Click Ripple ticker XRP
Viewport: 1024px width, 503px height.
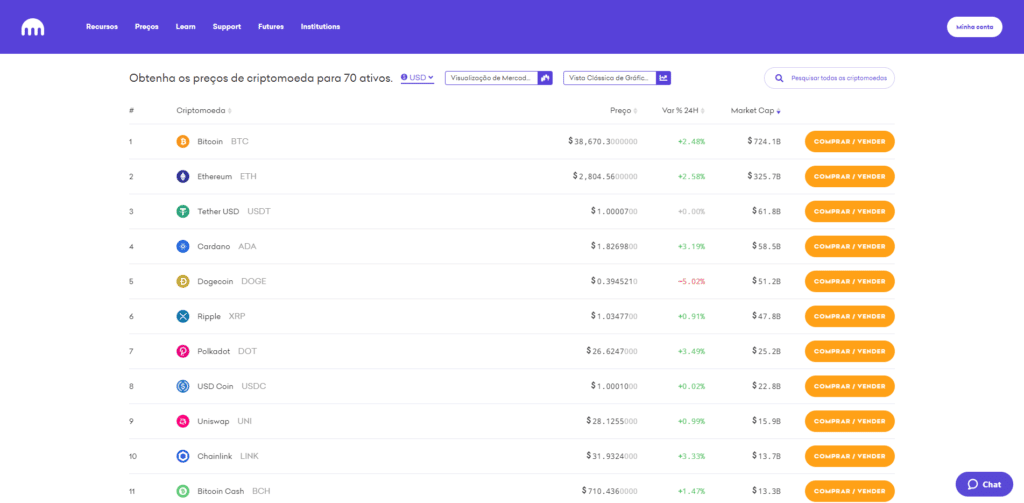click(x=237, y=316)
